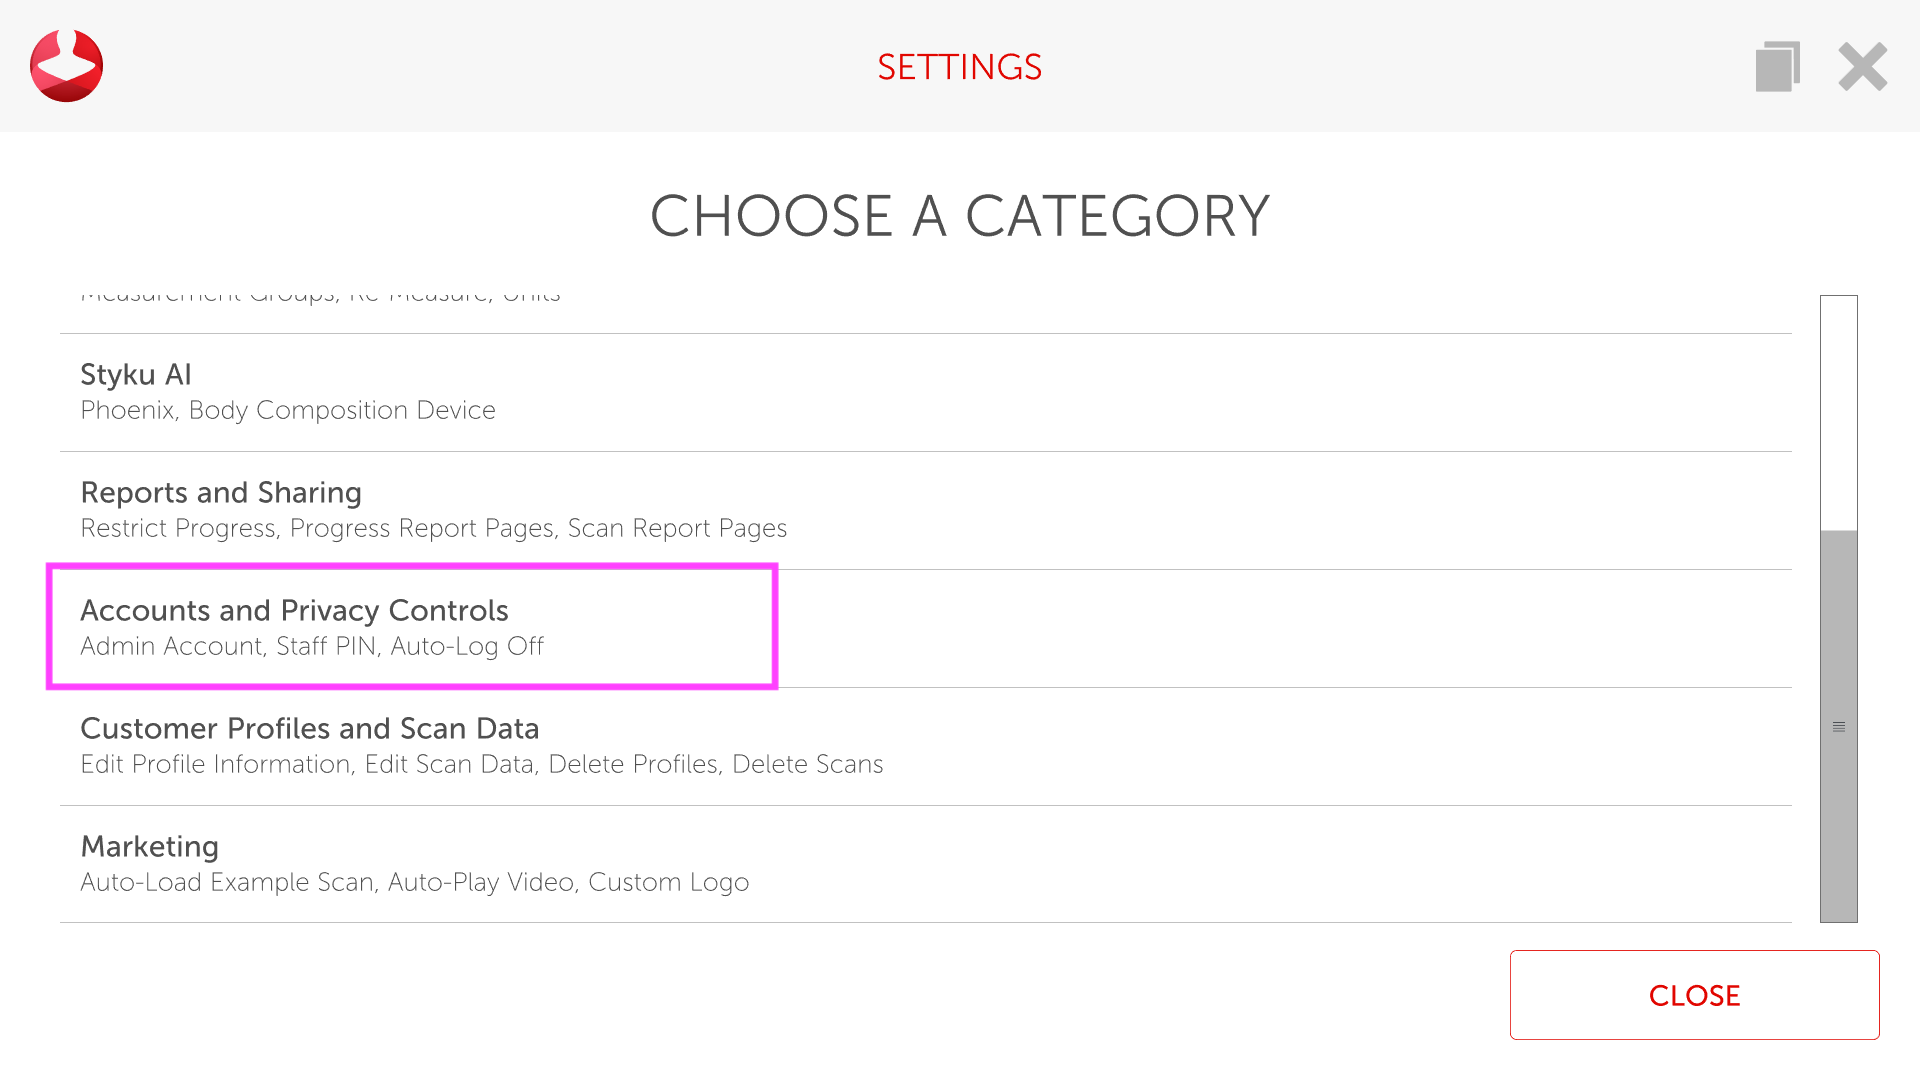Open the Styku AI category
Screen dimensions: 1920x1080
pos(135,375)
